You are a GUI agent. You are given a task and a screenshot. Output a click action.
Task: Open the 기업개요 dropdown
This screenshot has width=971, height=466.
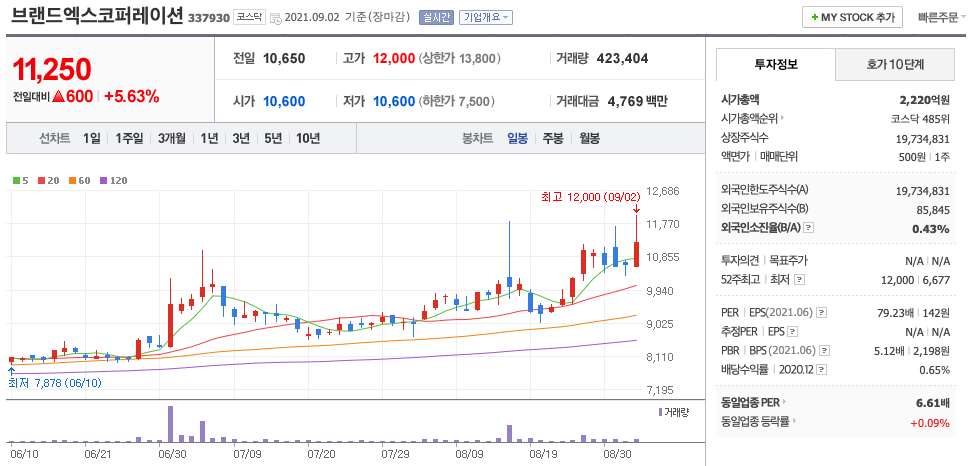pos(486,17)
